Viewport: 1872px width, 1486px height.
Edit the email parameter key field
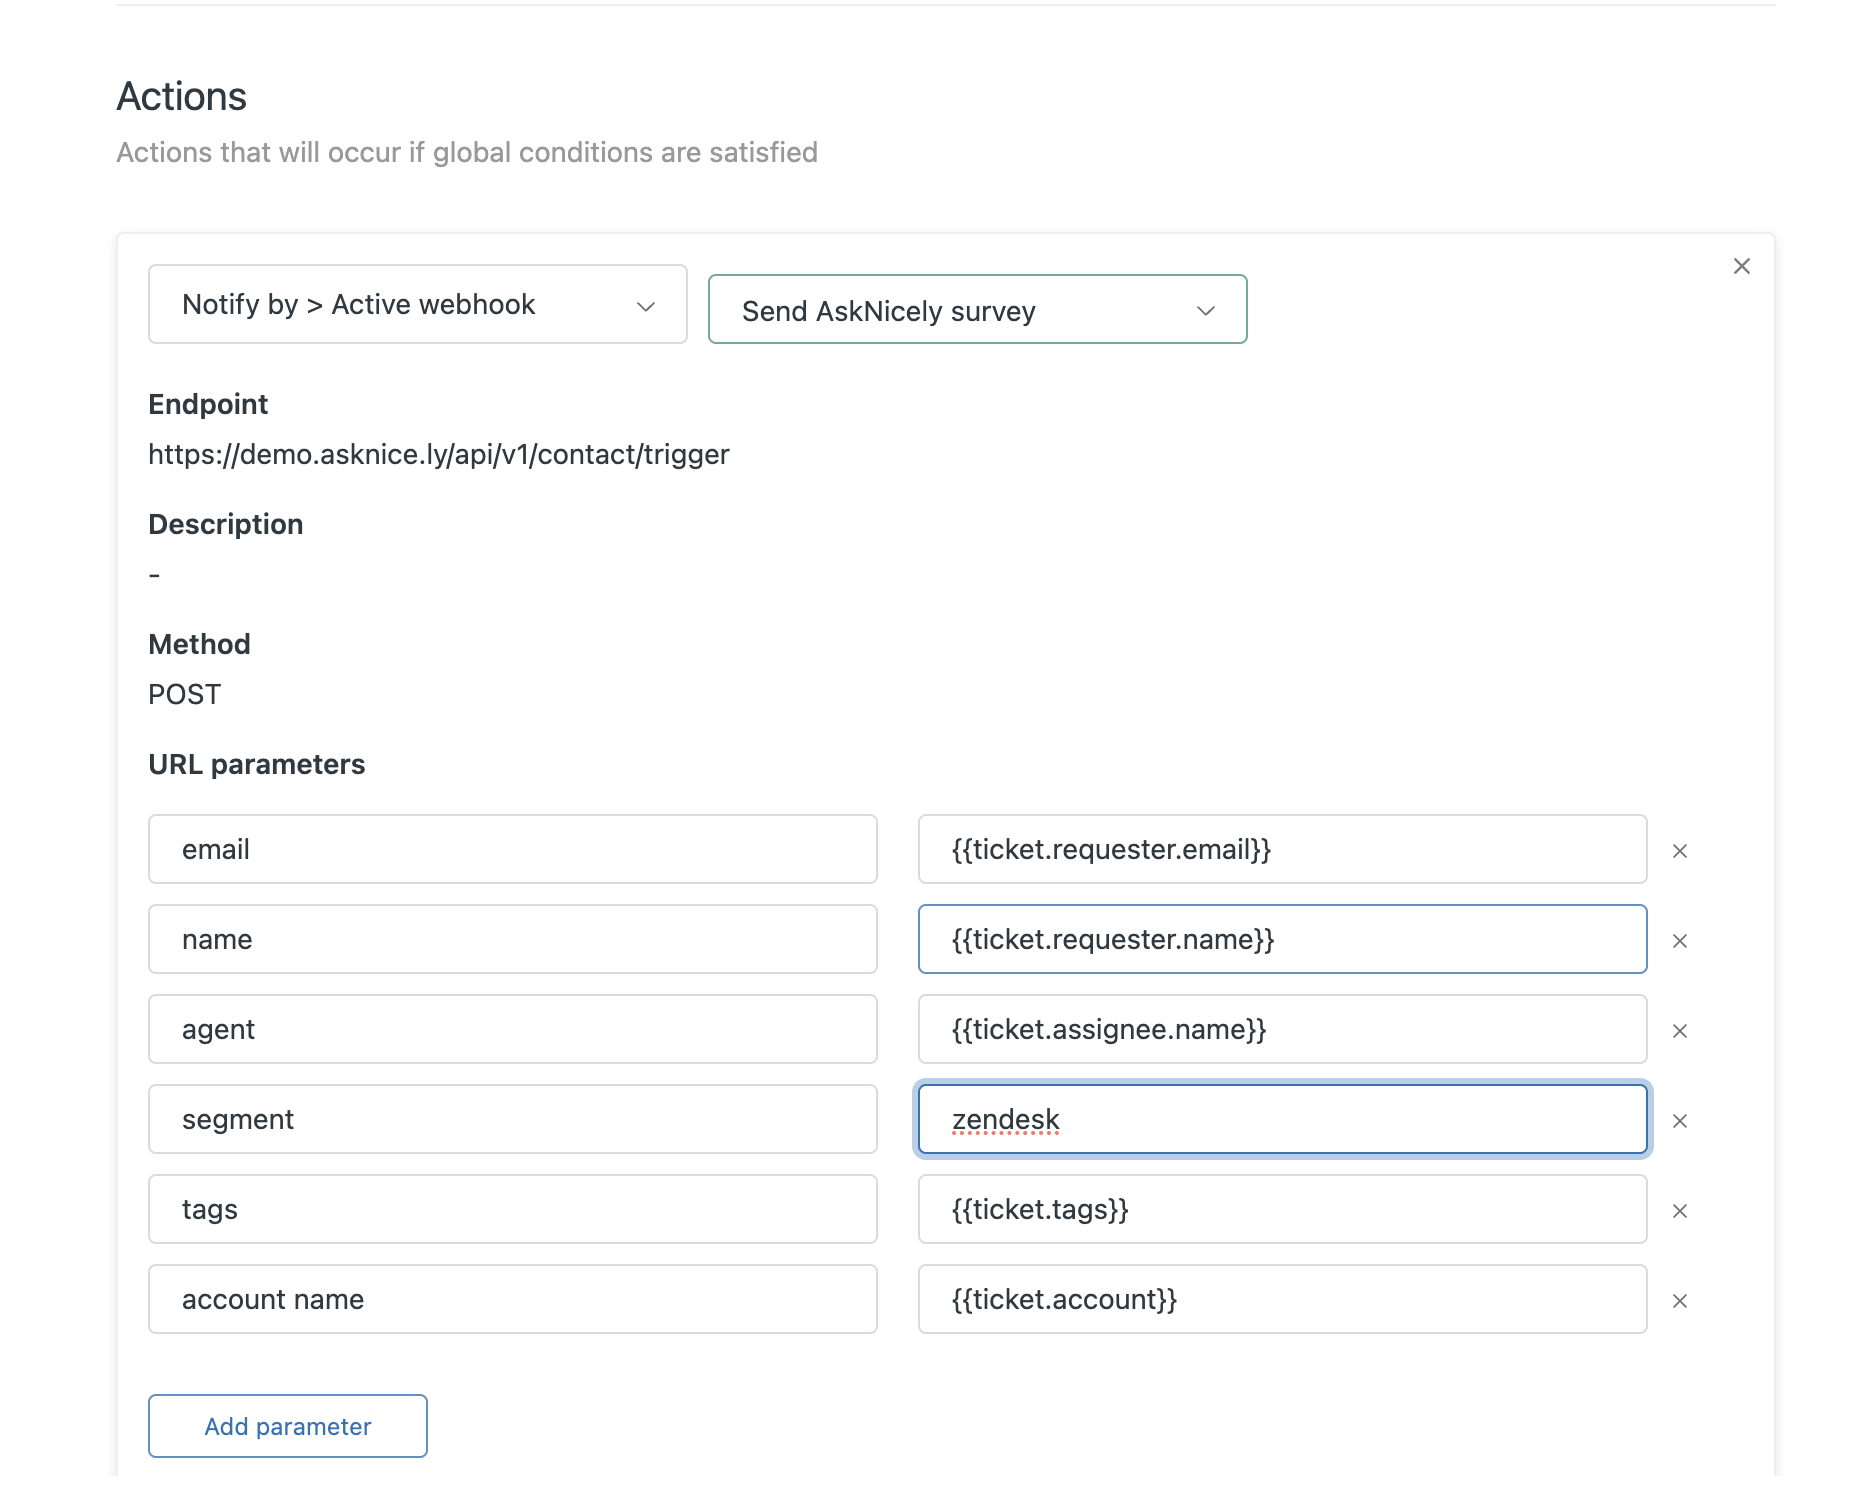[x=513, y=849]
